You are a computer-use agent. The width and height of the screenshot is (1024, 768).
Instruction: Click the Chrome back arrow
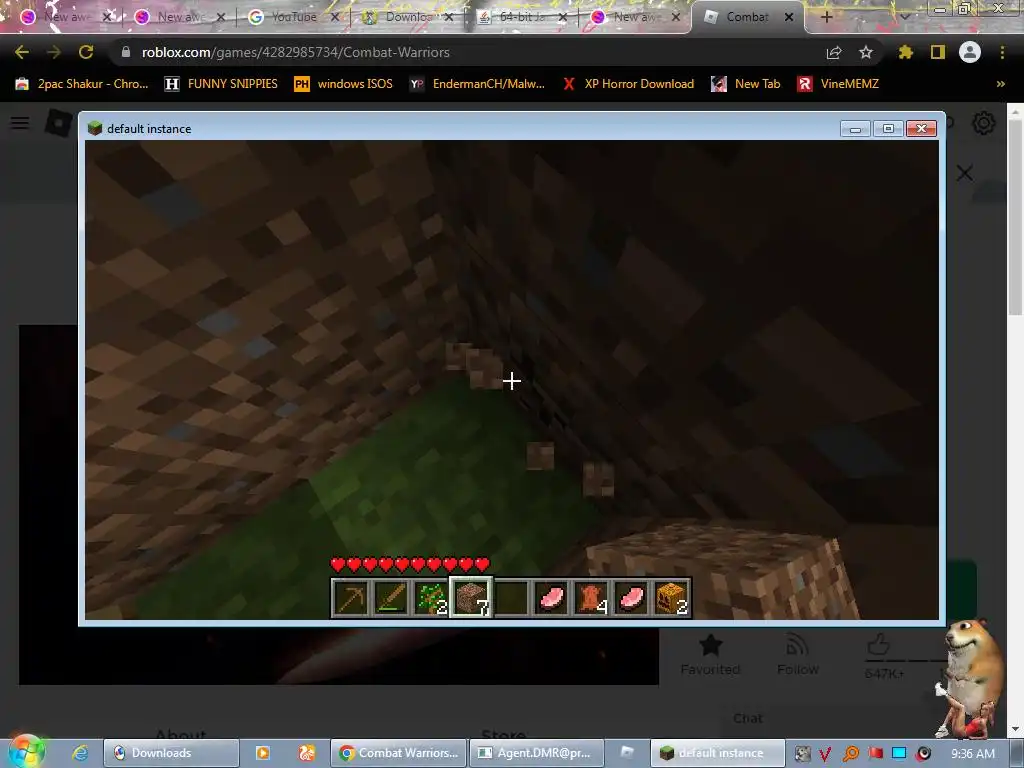click(x=22, y=52)
